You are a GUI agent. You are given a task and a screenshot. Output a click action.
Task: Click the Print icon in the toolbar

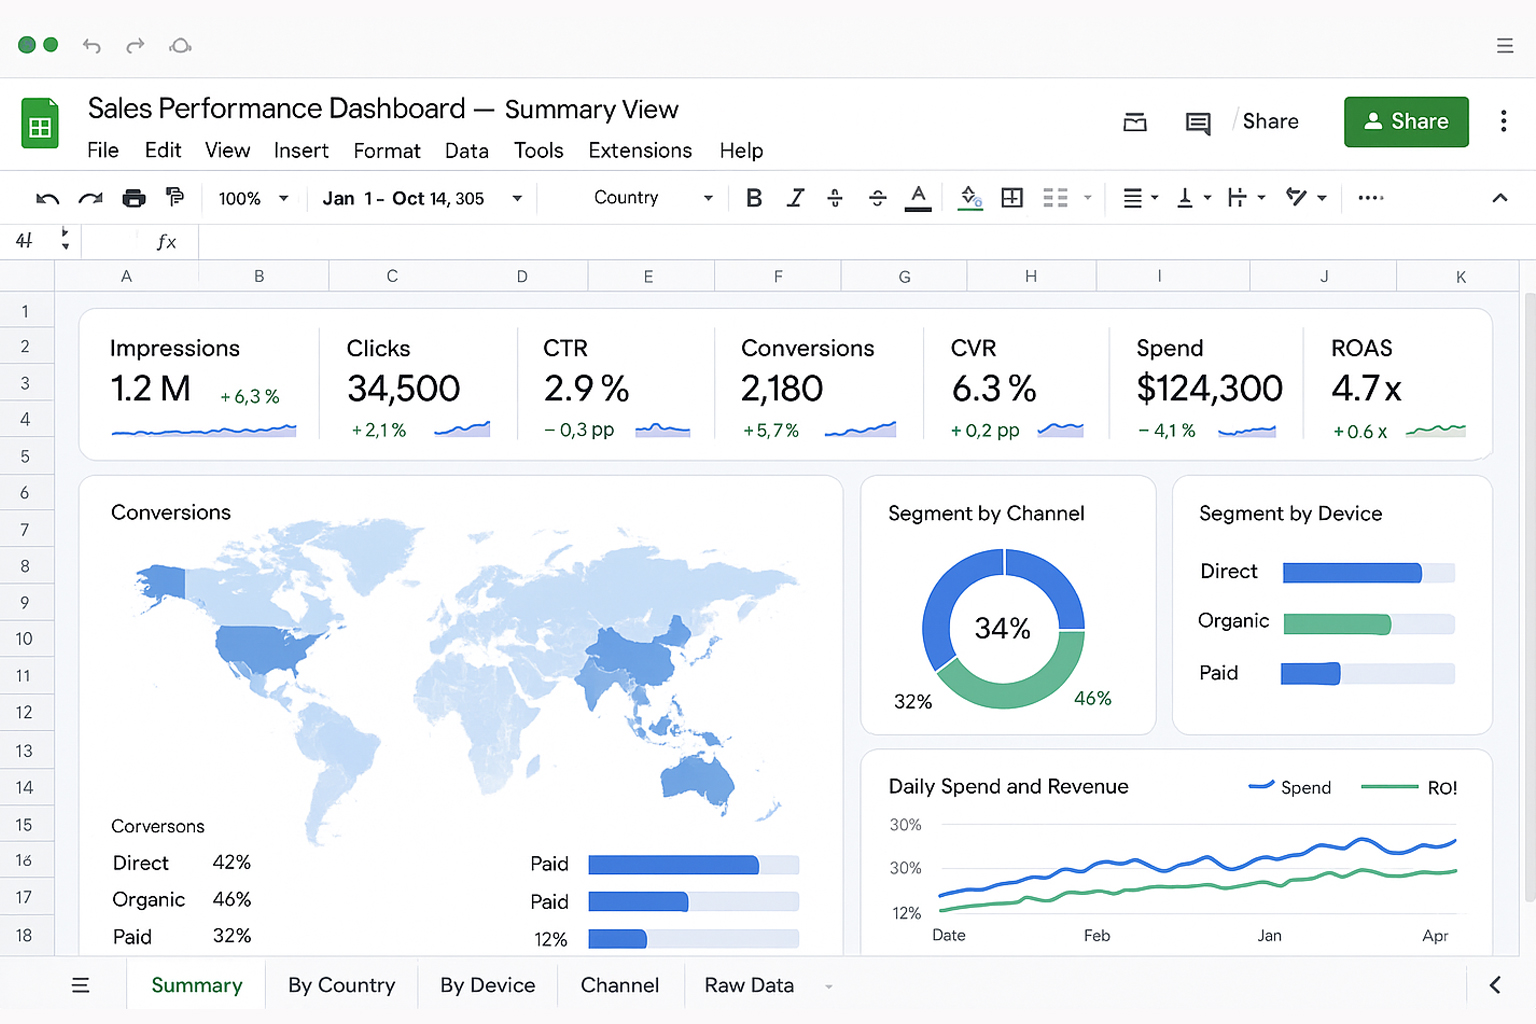(133, 198)
